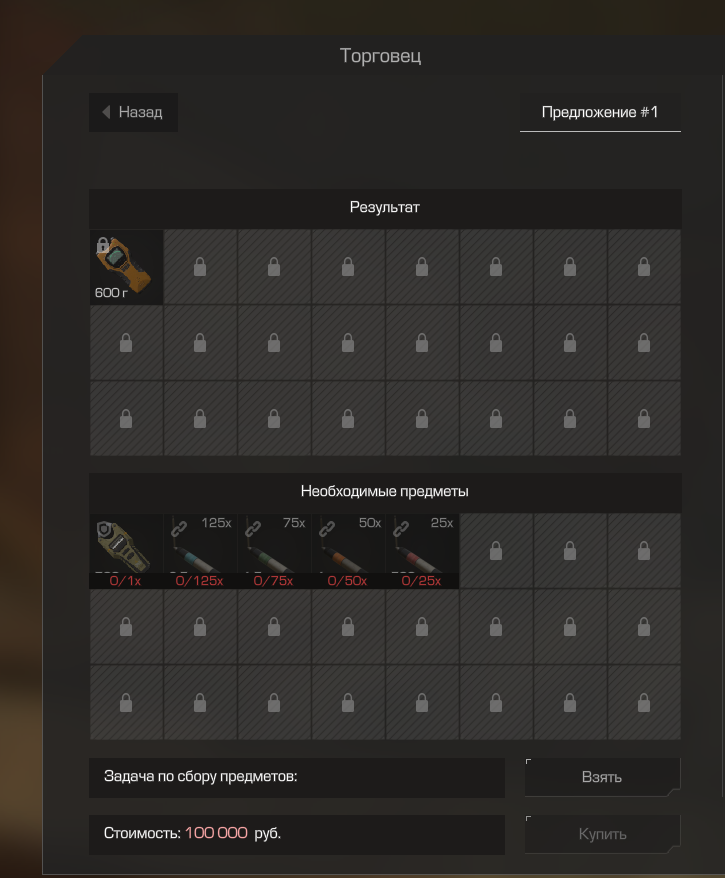Click the Задача по сбору предметов field

click(297, 777)
